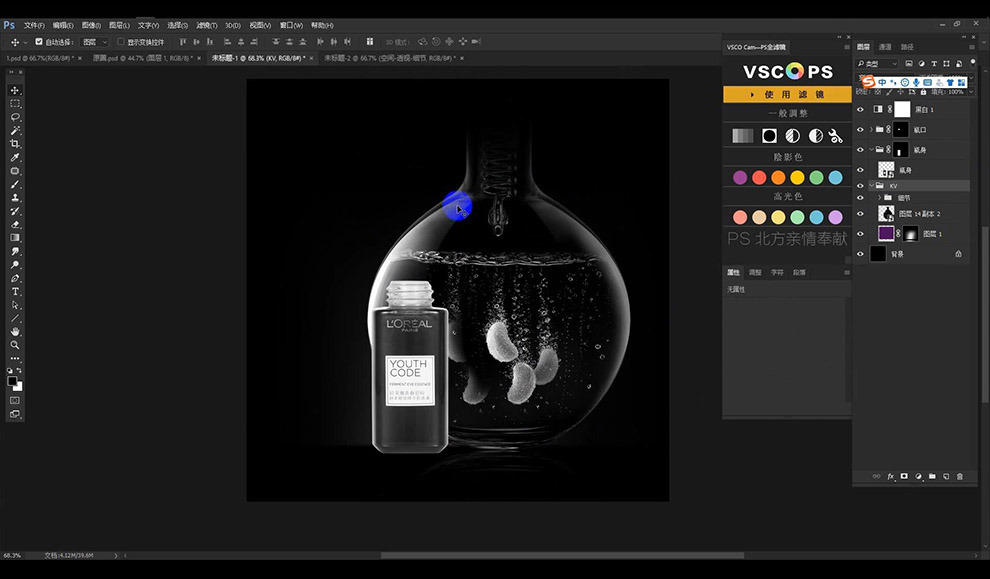Pick the Zoom magnifier tool

coord(15,345)
